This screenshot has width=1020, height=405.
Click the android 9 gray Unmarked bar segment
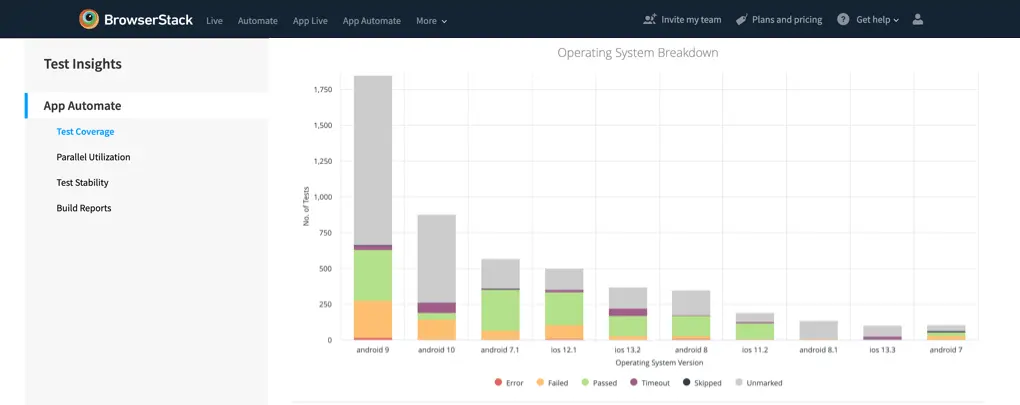pos(373,160)
